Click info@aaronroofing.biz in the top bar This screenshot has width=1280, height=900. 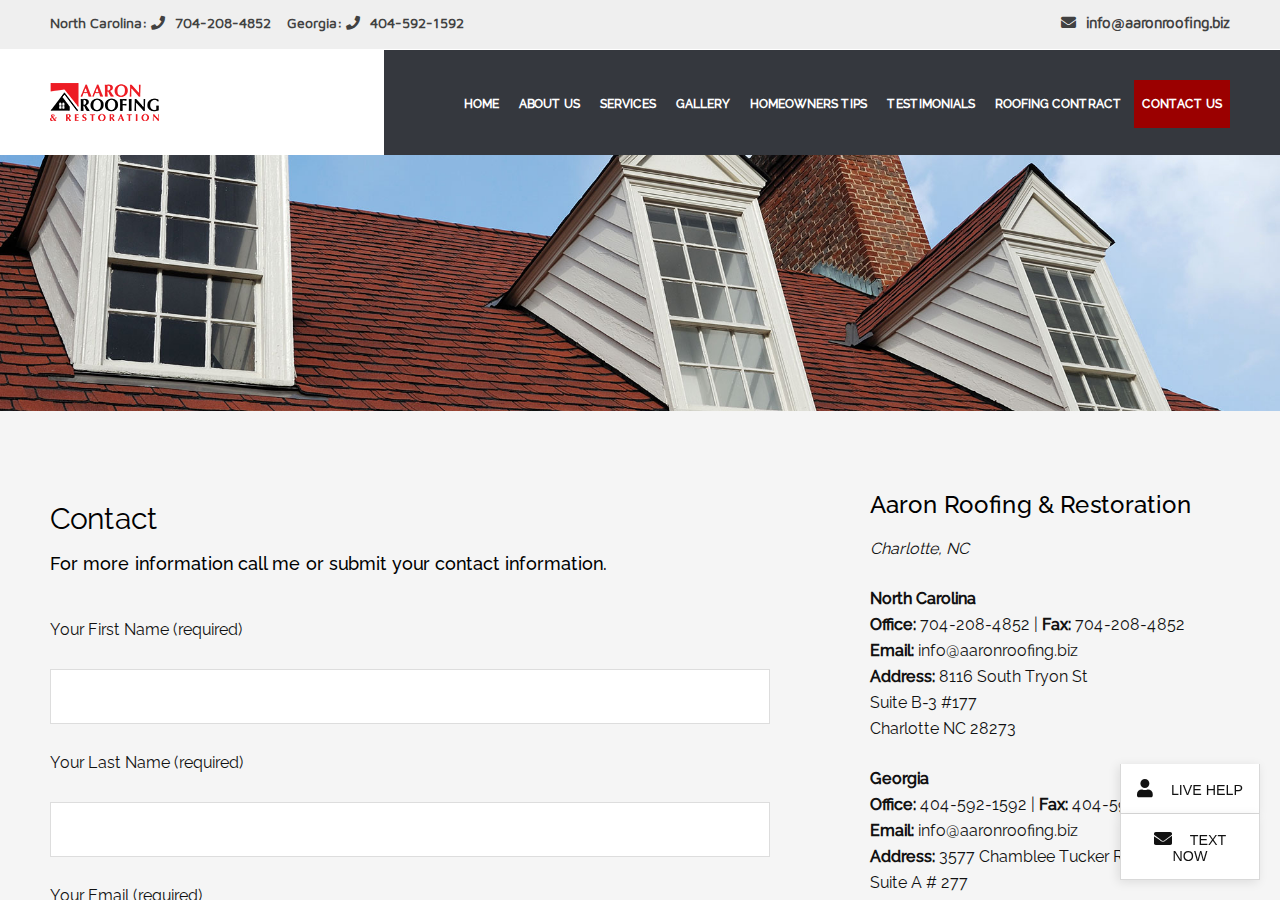coord(1158,23)
